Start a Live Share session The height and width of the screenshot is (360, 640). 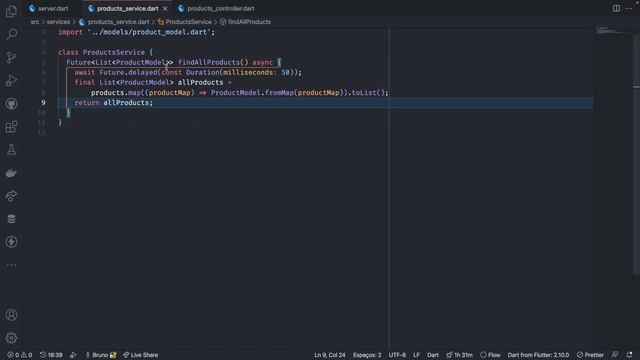pyautogui.click(x=140, y=355)
